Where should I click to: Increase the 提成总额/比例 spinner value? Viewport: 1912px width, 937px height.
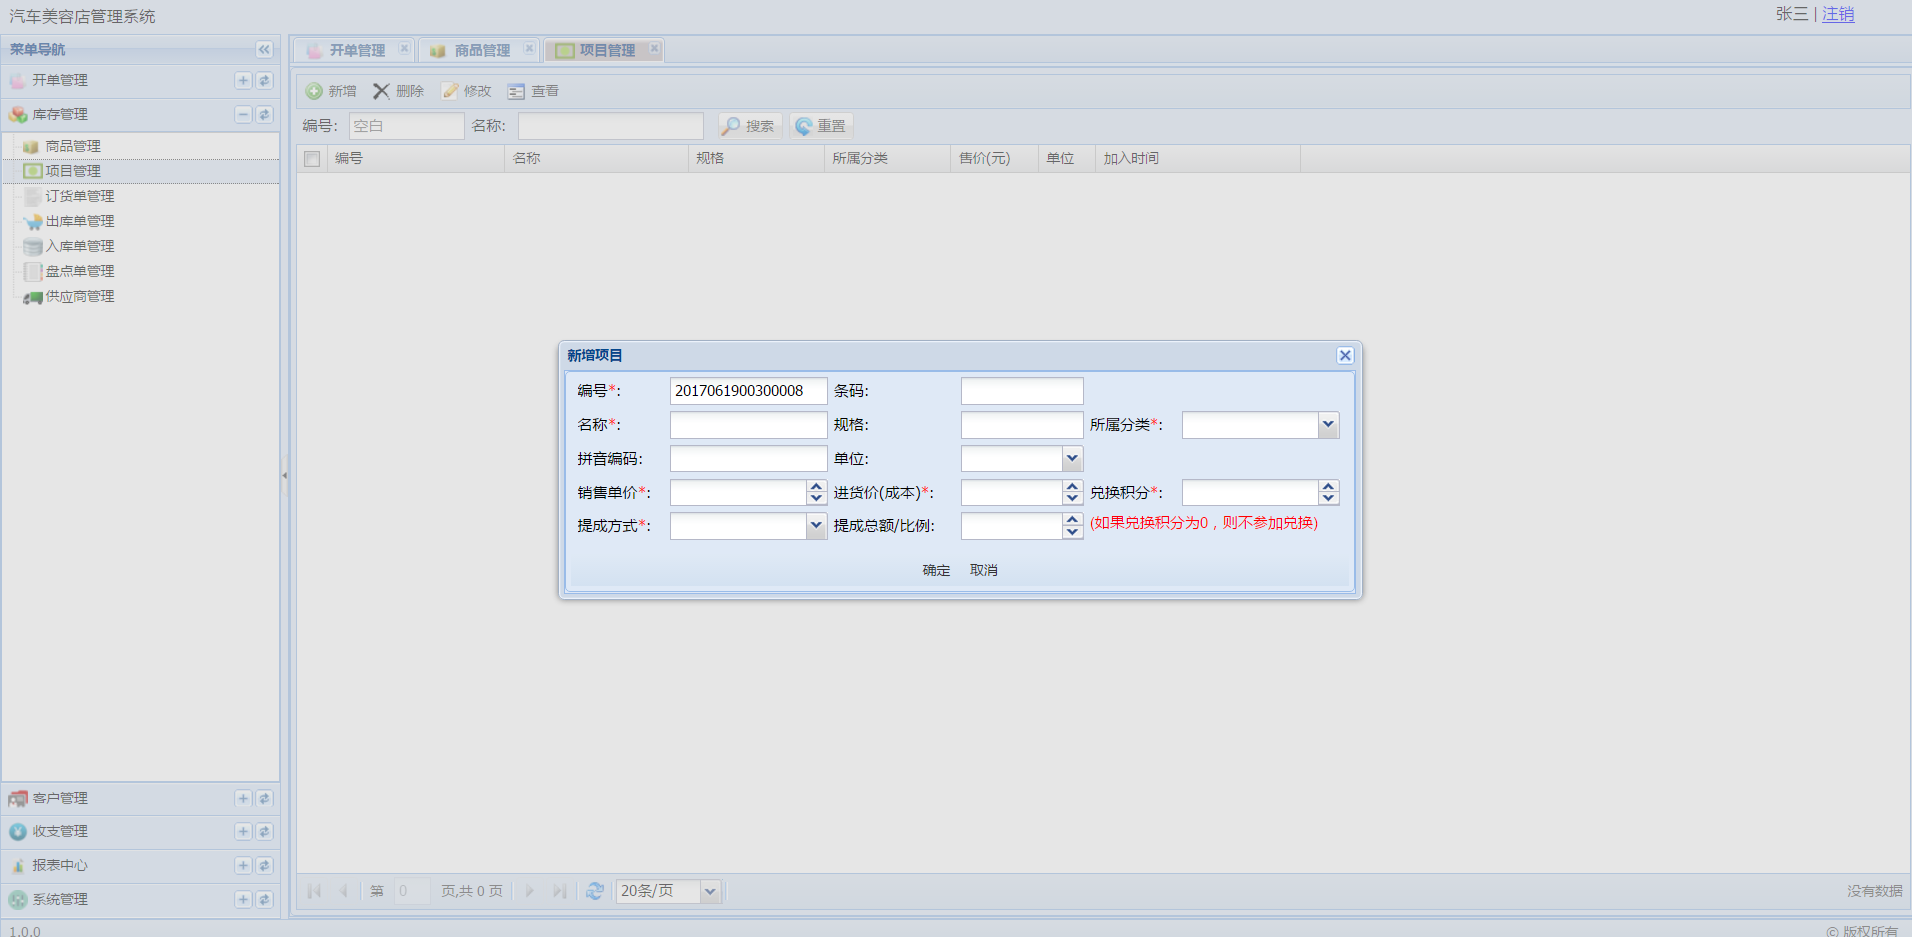(1072, 520)
